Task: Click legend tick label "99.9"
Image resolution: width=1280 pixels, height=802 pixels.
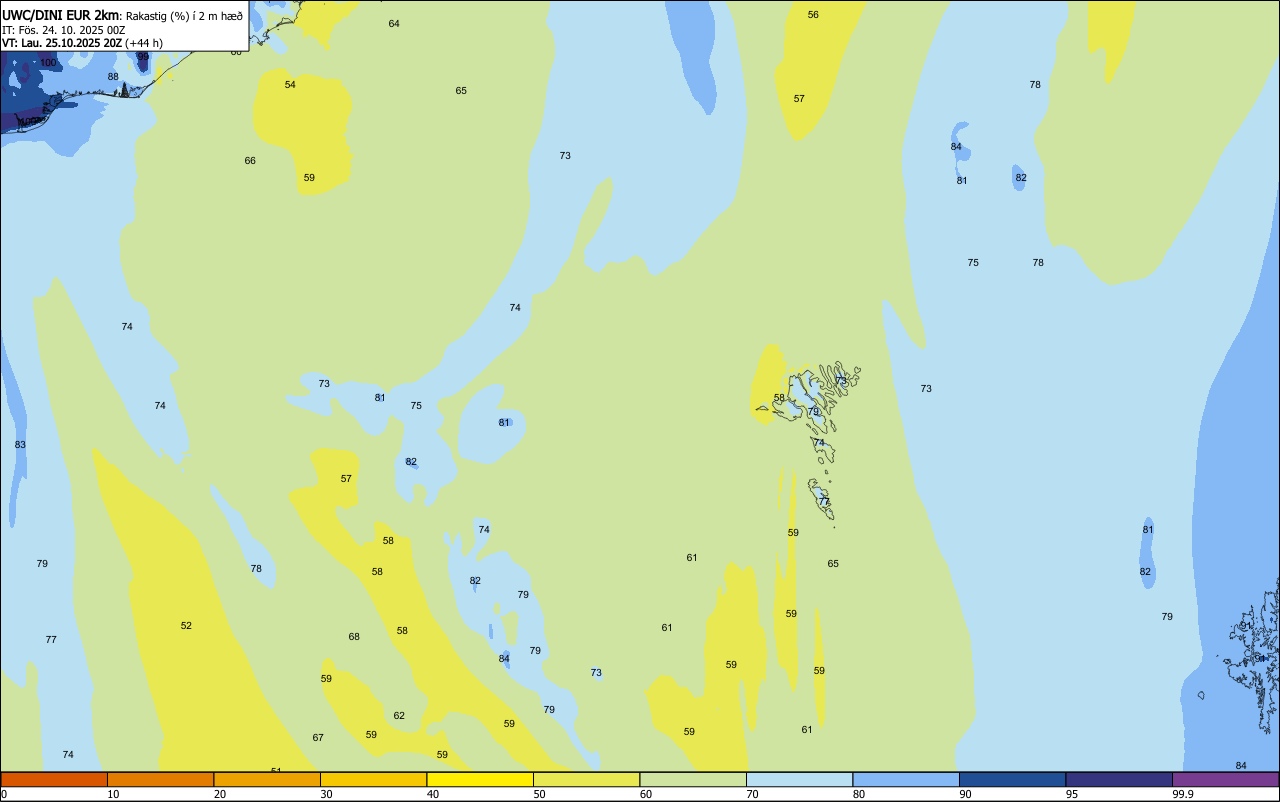Action: [x=1183, y=794]
